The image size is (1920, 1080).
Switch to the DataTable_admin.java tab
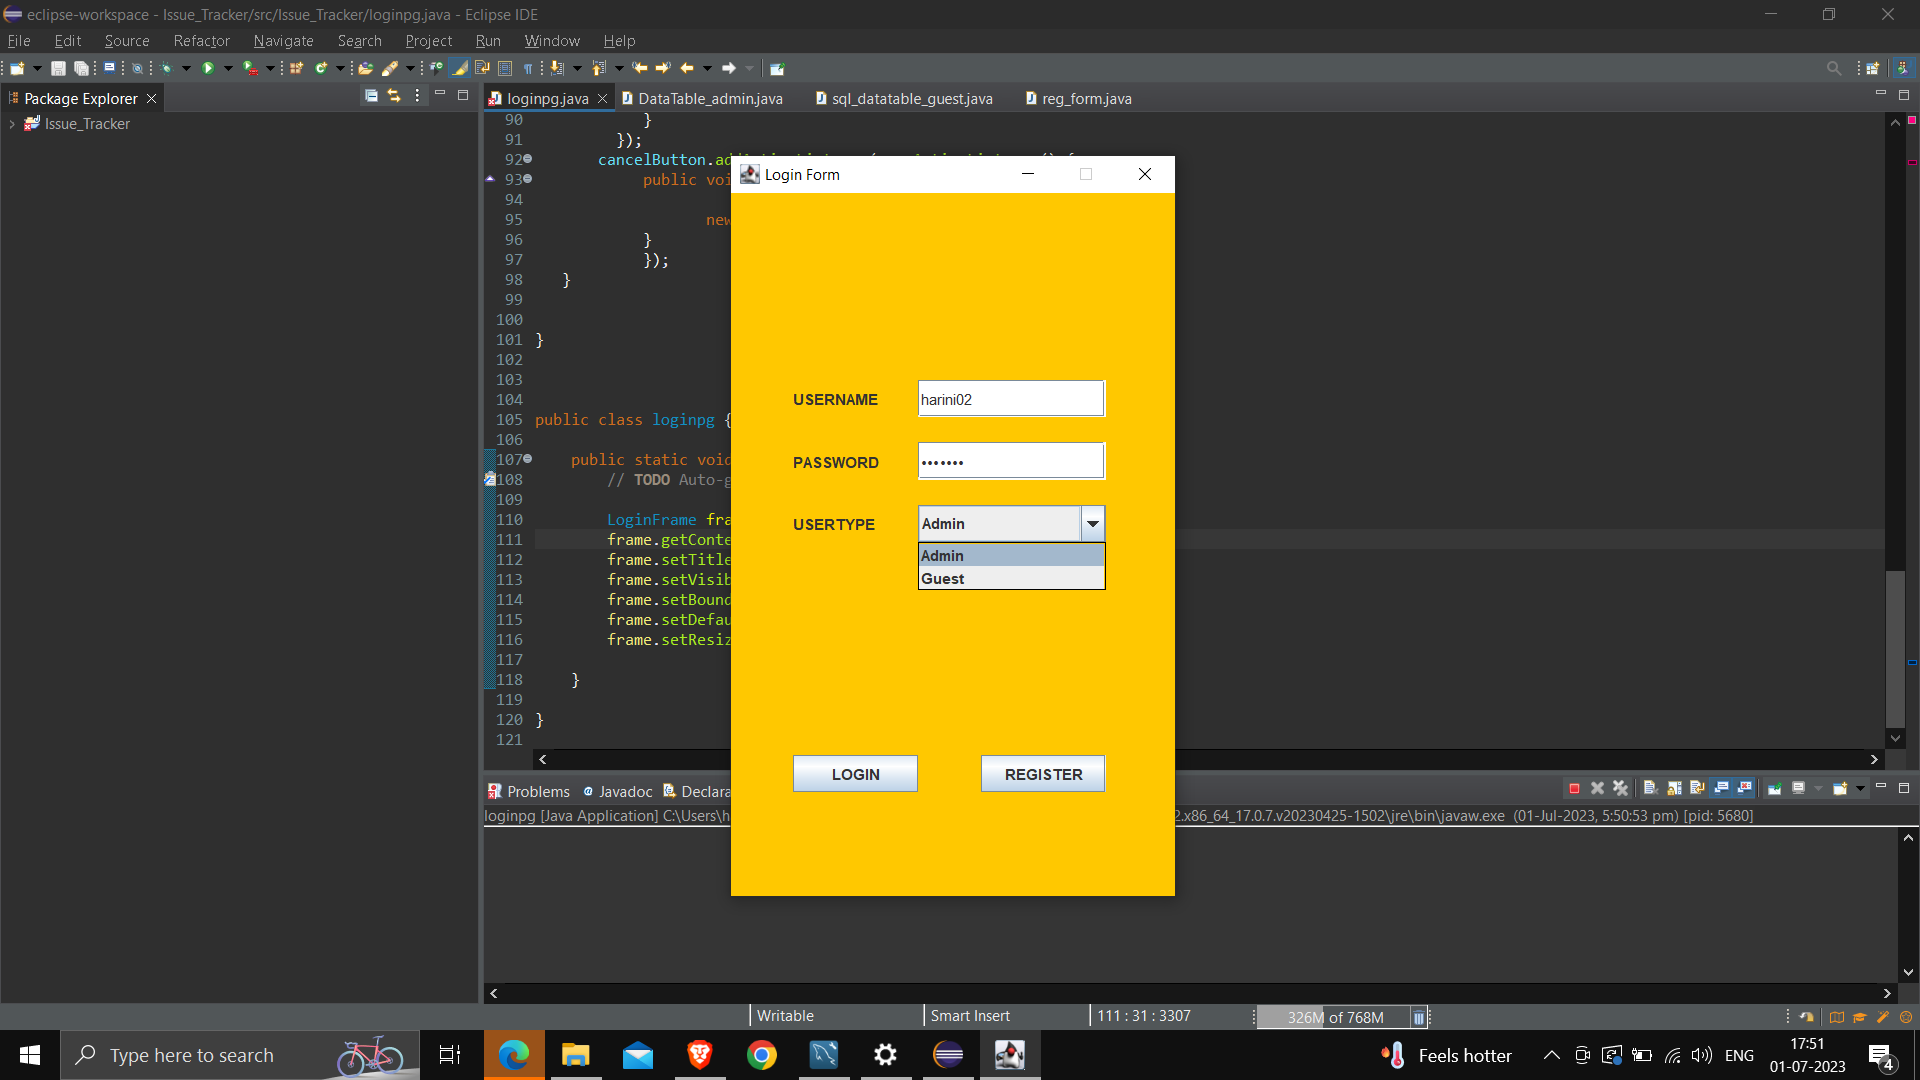710,98
